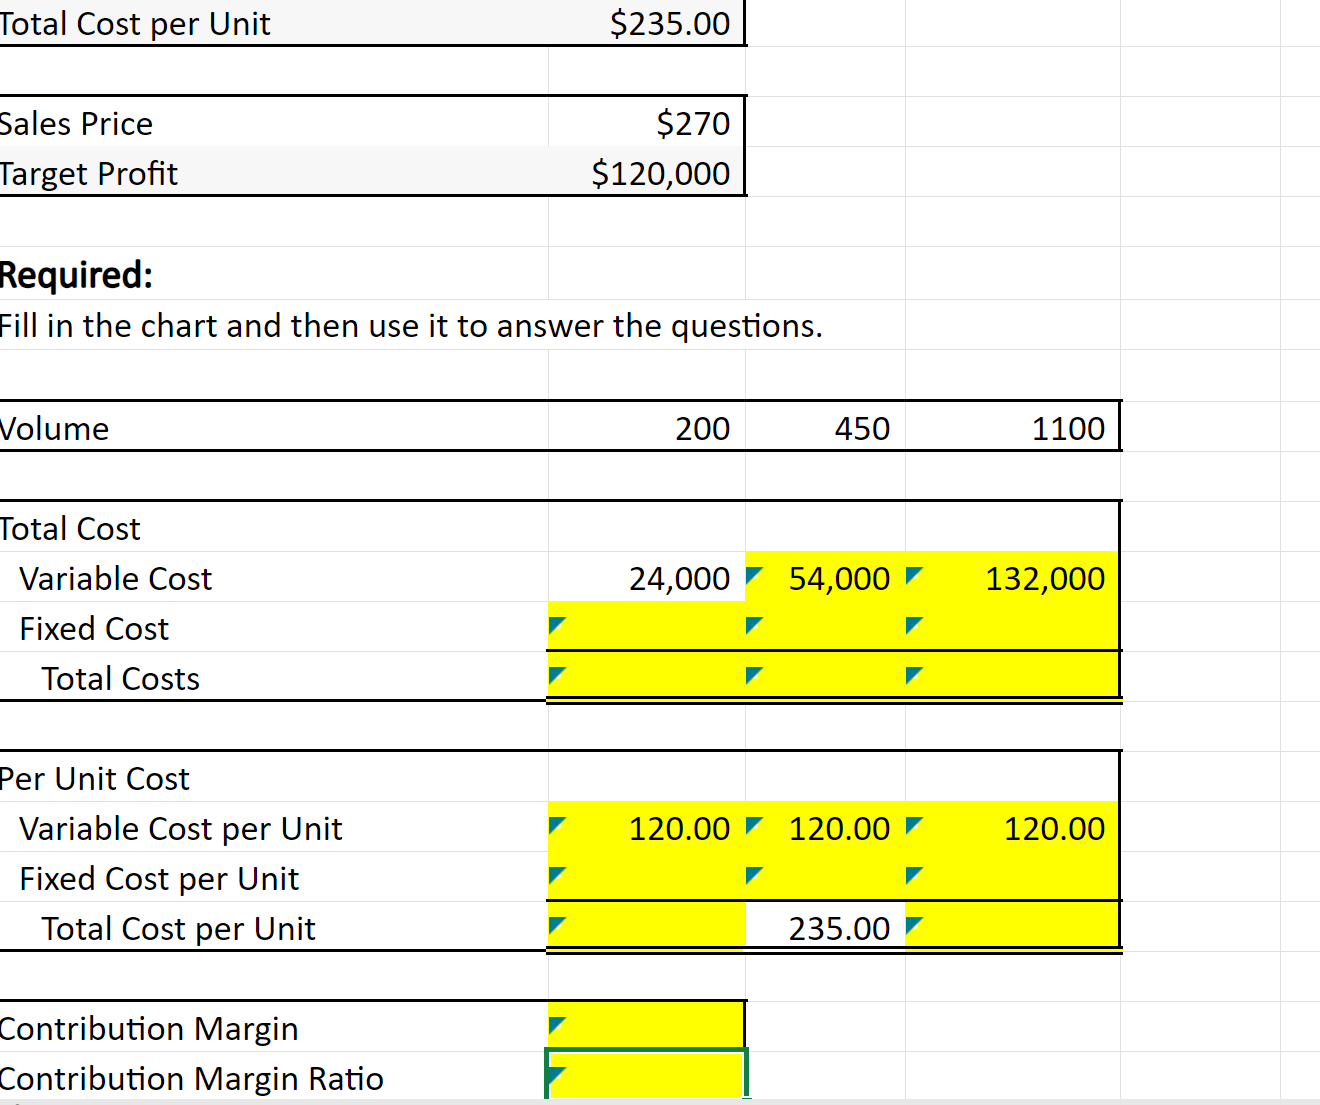Screen dimensions: 1320x1105
Task: Select Variable Cost 54,000 cell
Action: click(826, 577)
